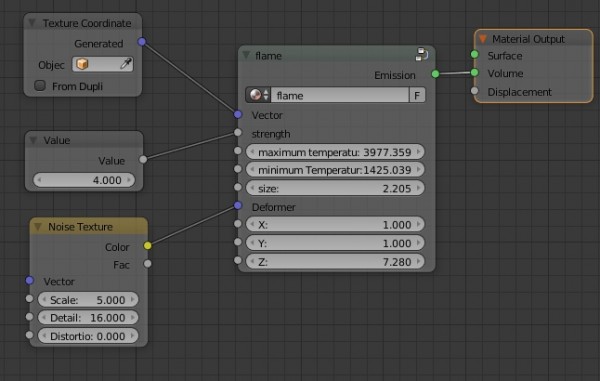The image size is (600, 381).
Task: Edit the minimum Temperature field
Action: pos(335,169)
